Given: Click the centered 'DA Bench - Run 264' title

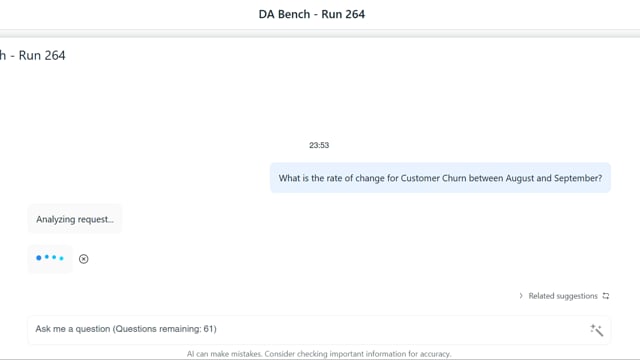Looking at the screenshot, I should [x=312, y=14].
